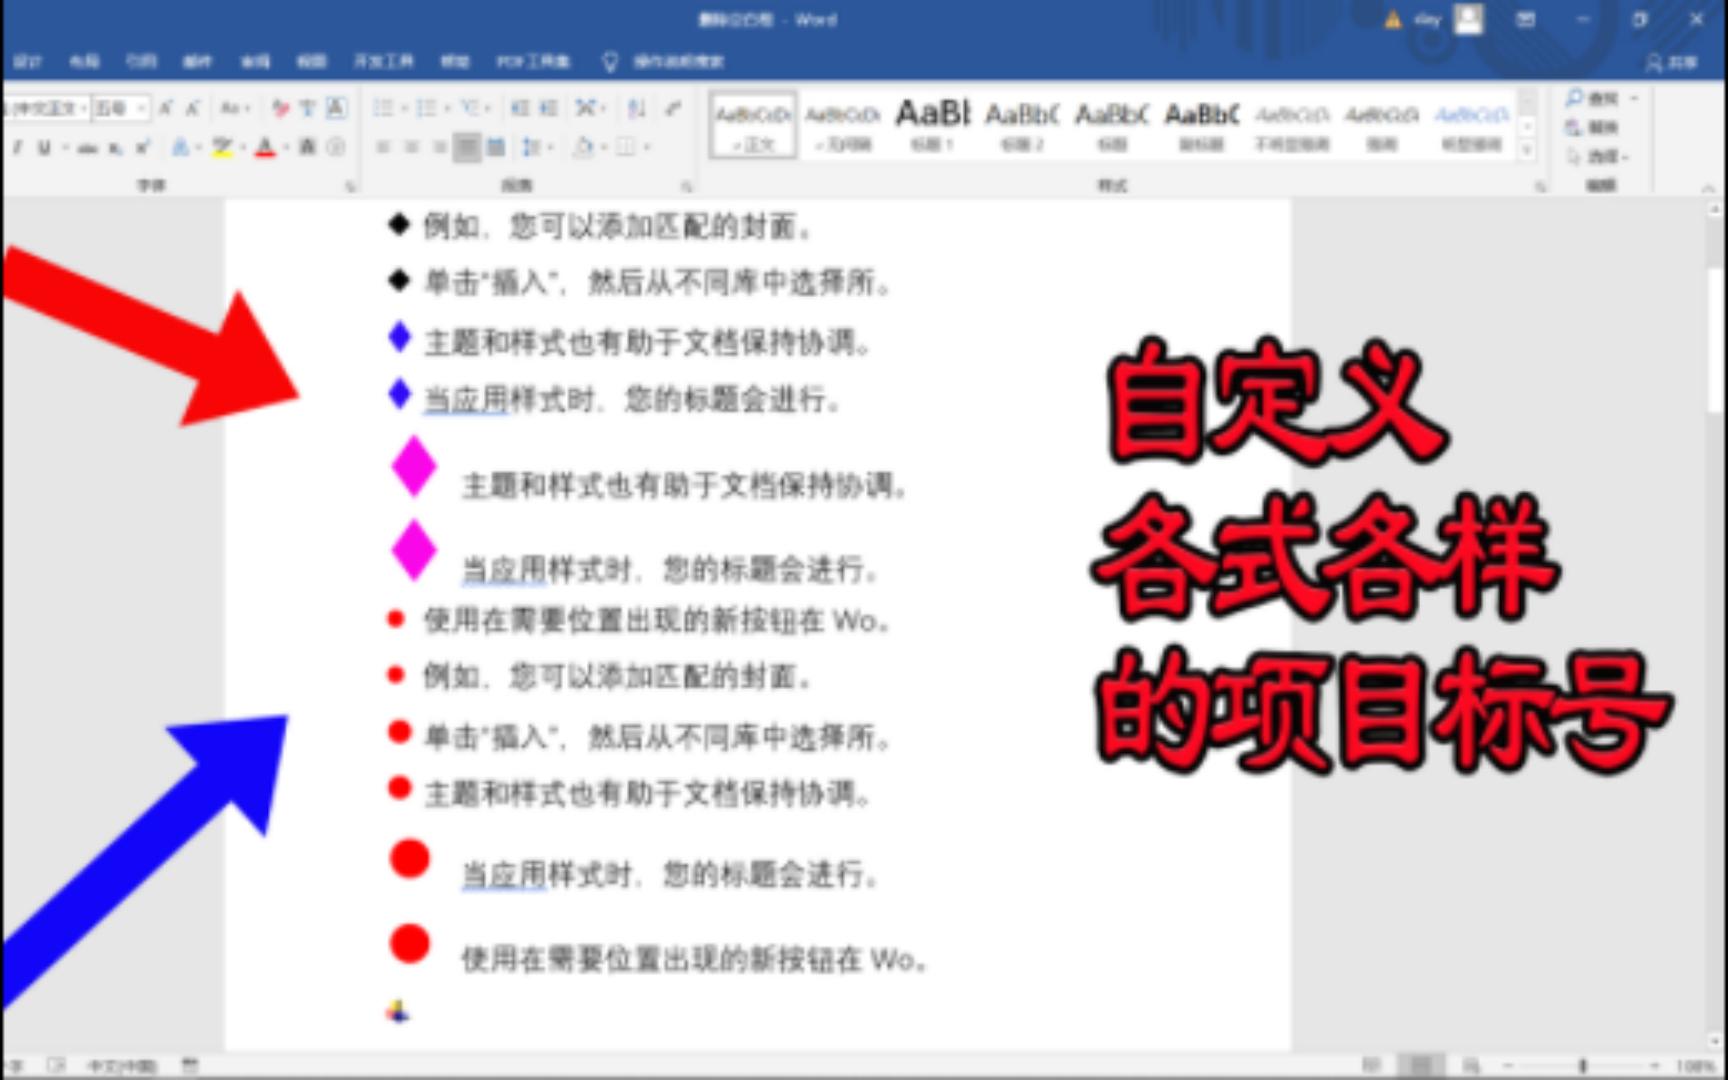Open the font size combo box
The image size is (1728, 1080).
120,108
